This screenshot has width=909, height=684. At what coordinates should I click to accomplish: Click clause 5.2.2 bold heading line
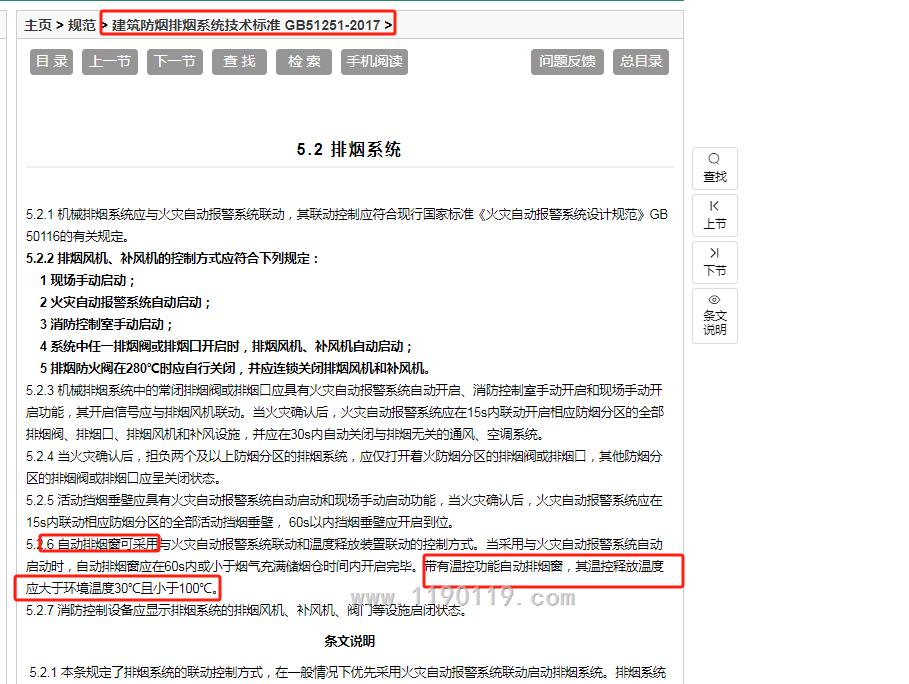click(x=173, y=258)
